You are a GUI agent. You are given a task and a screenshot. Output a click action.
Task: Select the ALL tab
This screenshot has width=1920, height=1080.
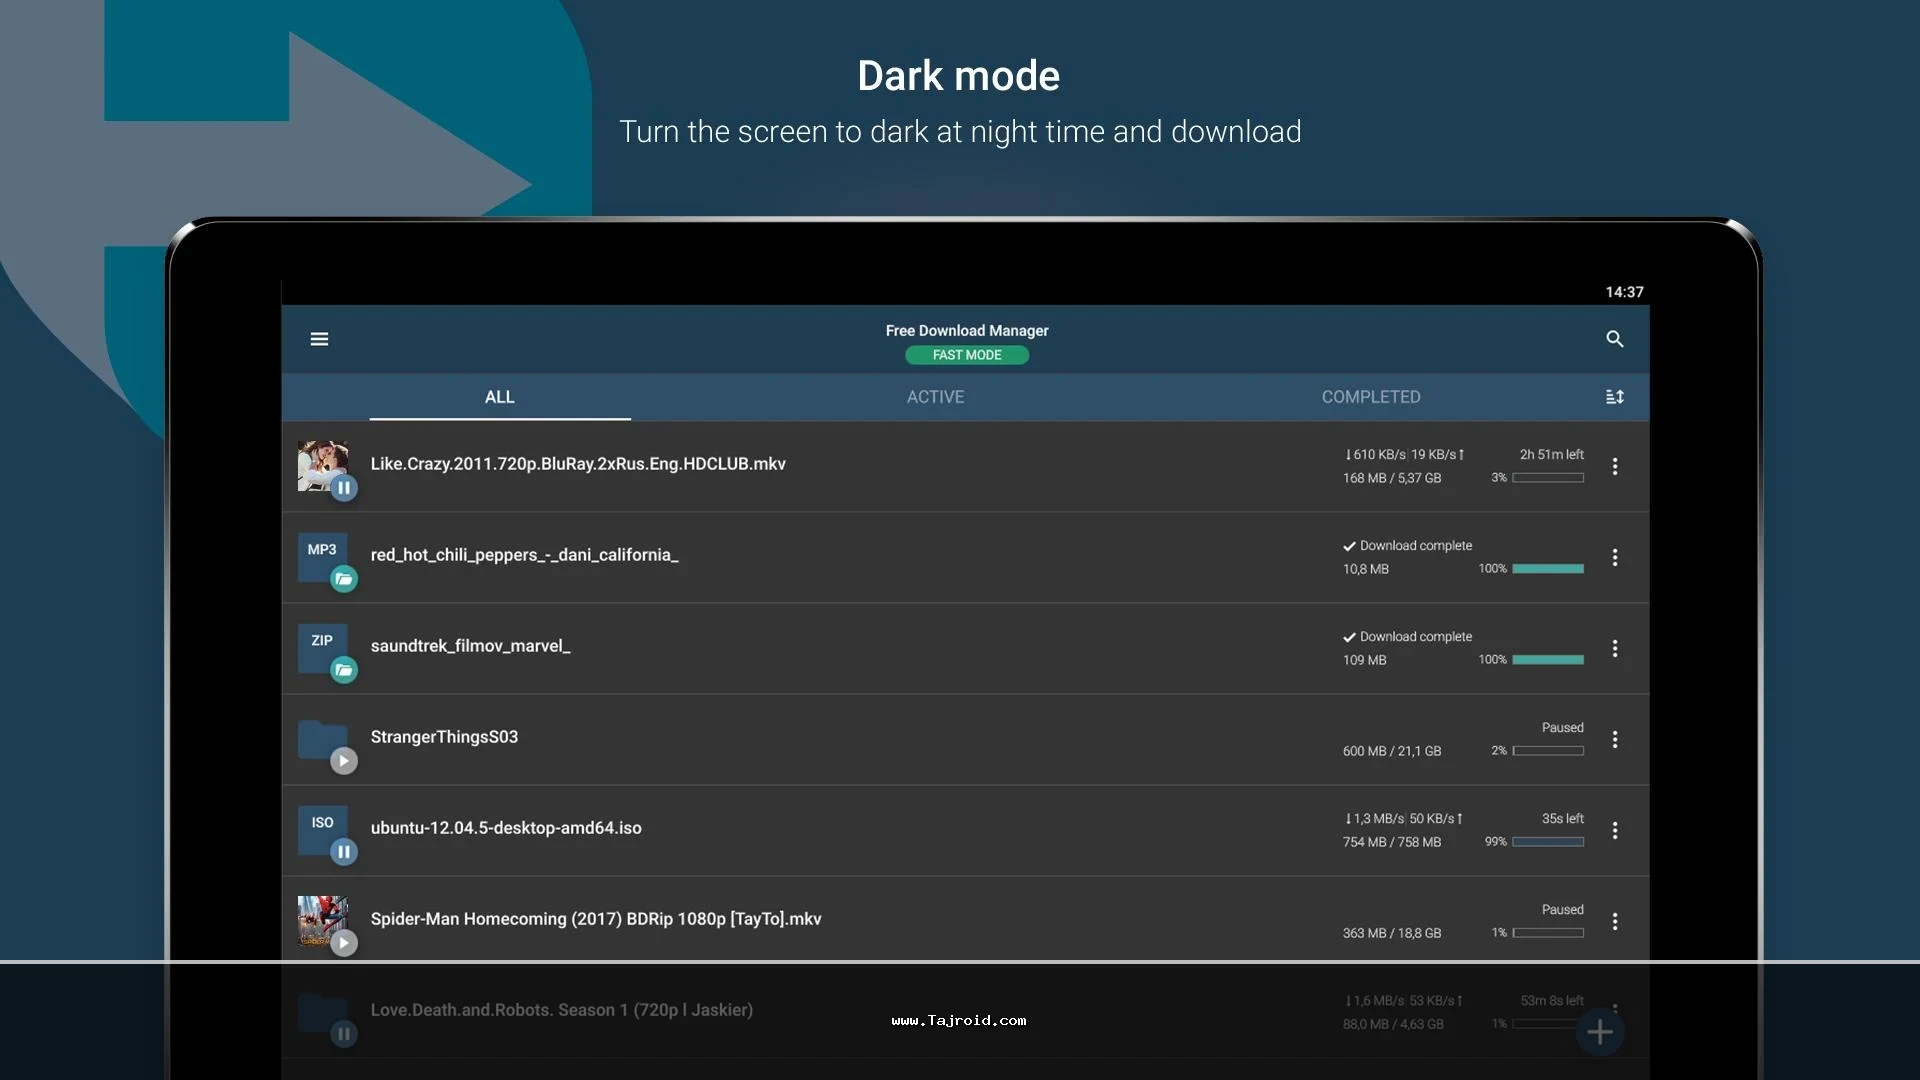(x=499, y=397)
